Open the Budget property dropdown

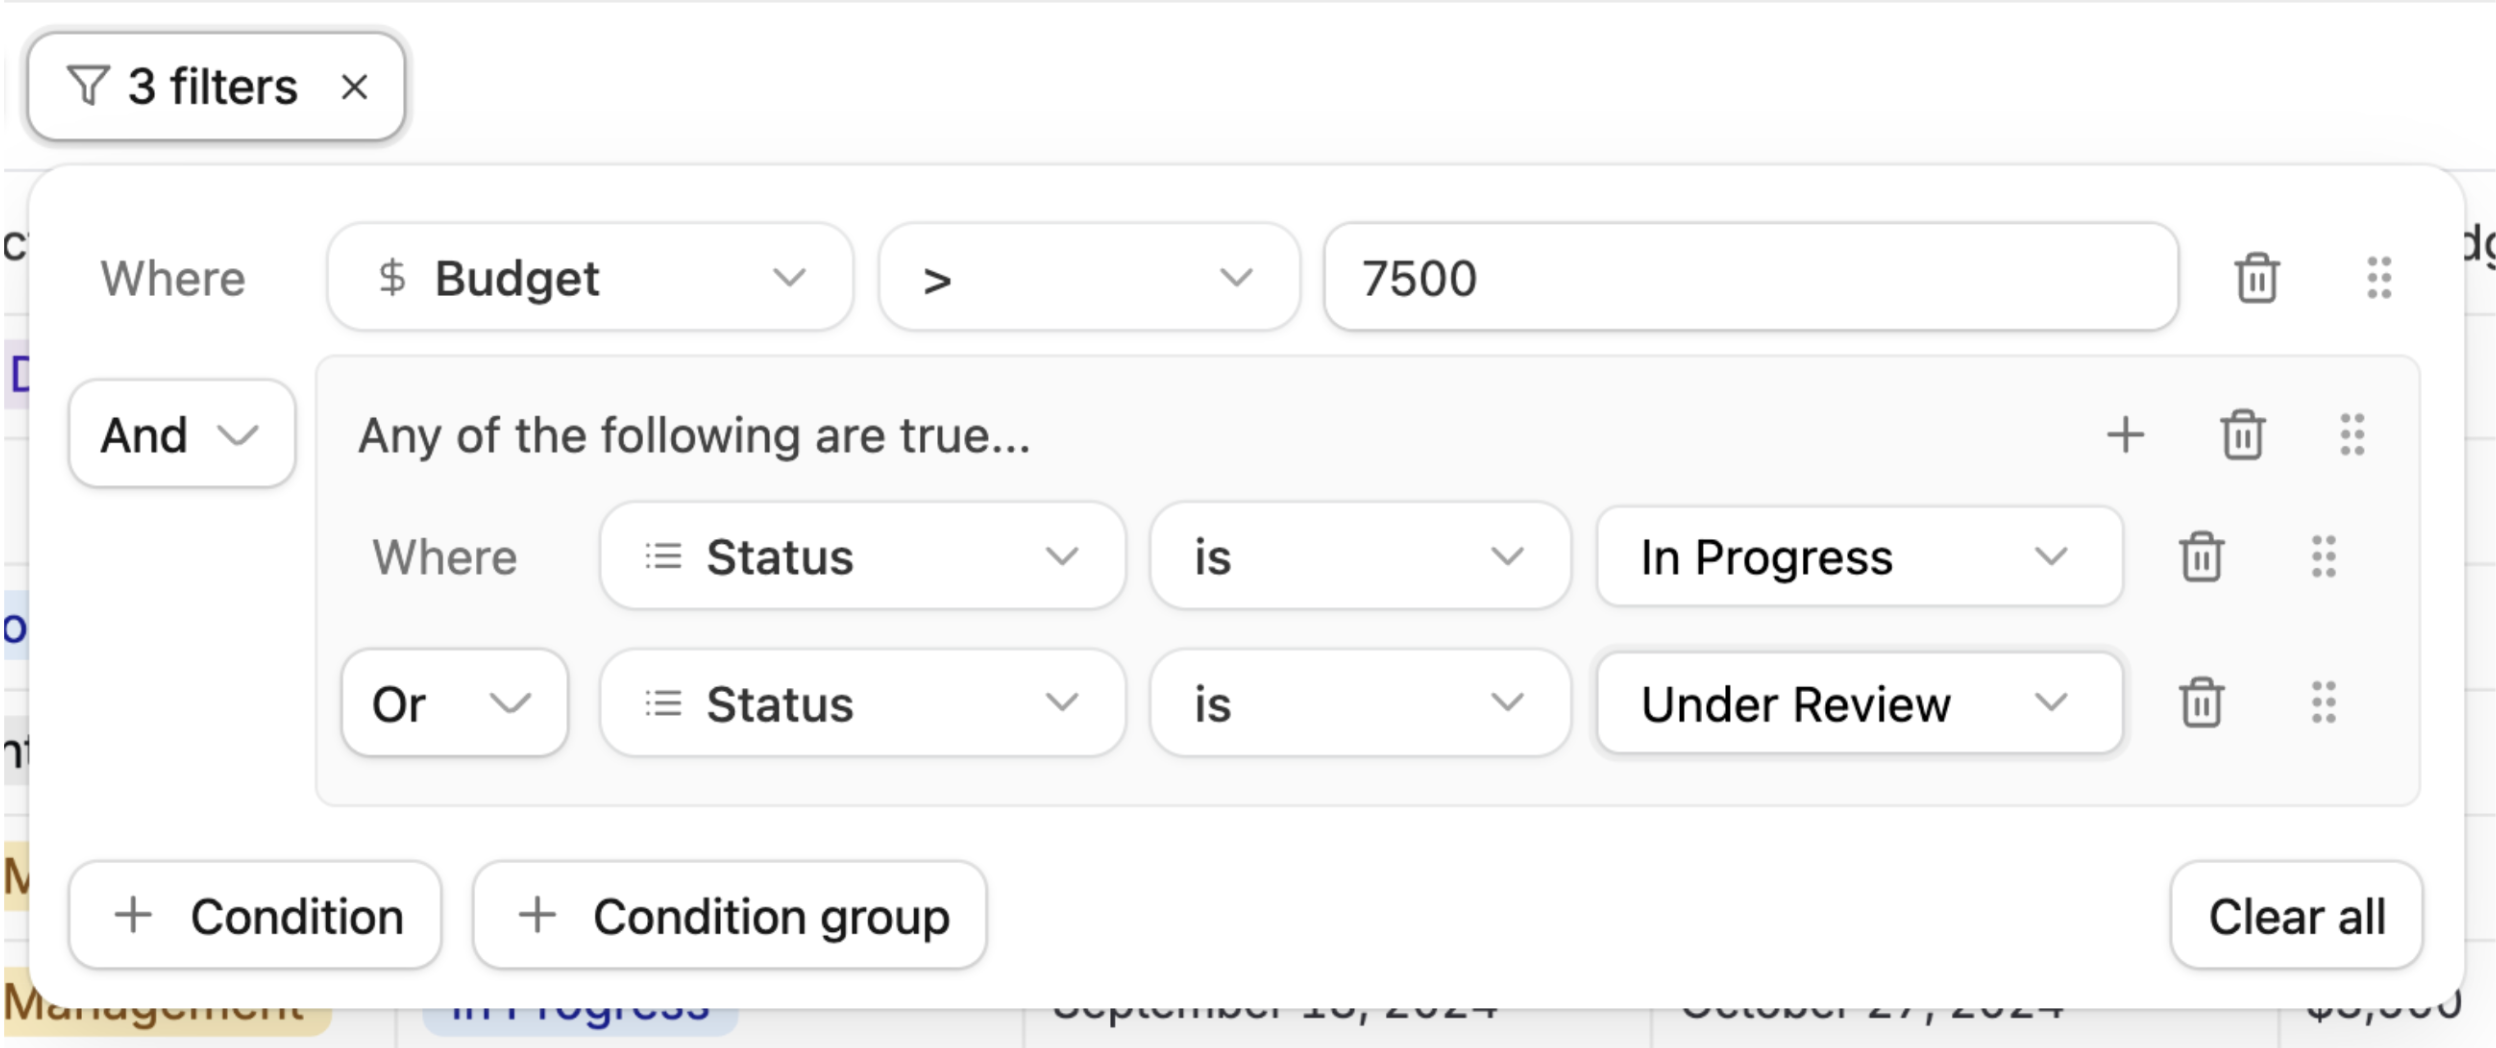click(x=590, y=277)
